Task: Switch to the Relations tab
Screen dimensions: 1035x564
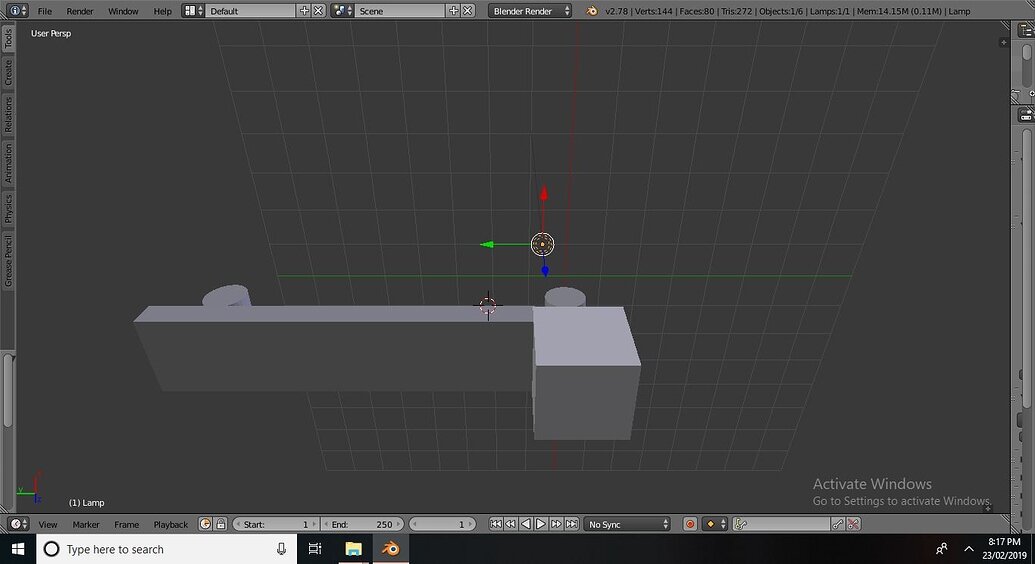Action: pos(8,114)
